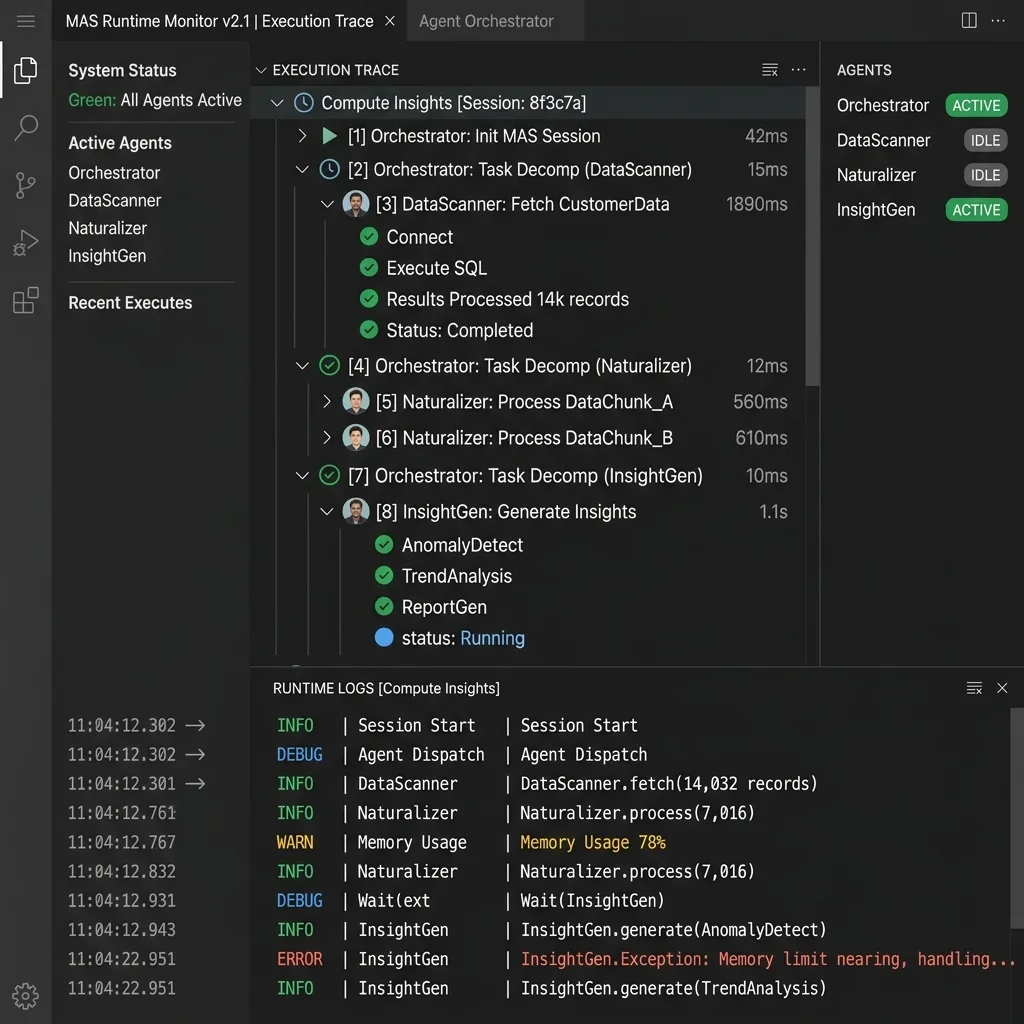This screenshot has width=1024, height=1024.
Task: Click check circle on step [4] Naturalizer
Action: (x=329, y=366)
